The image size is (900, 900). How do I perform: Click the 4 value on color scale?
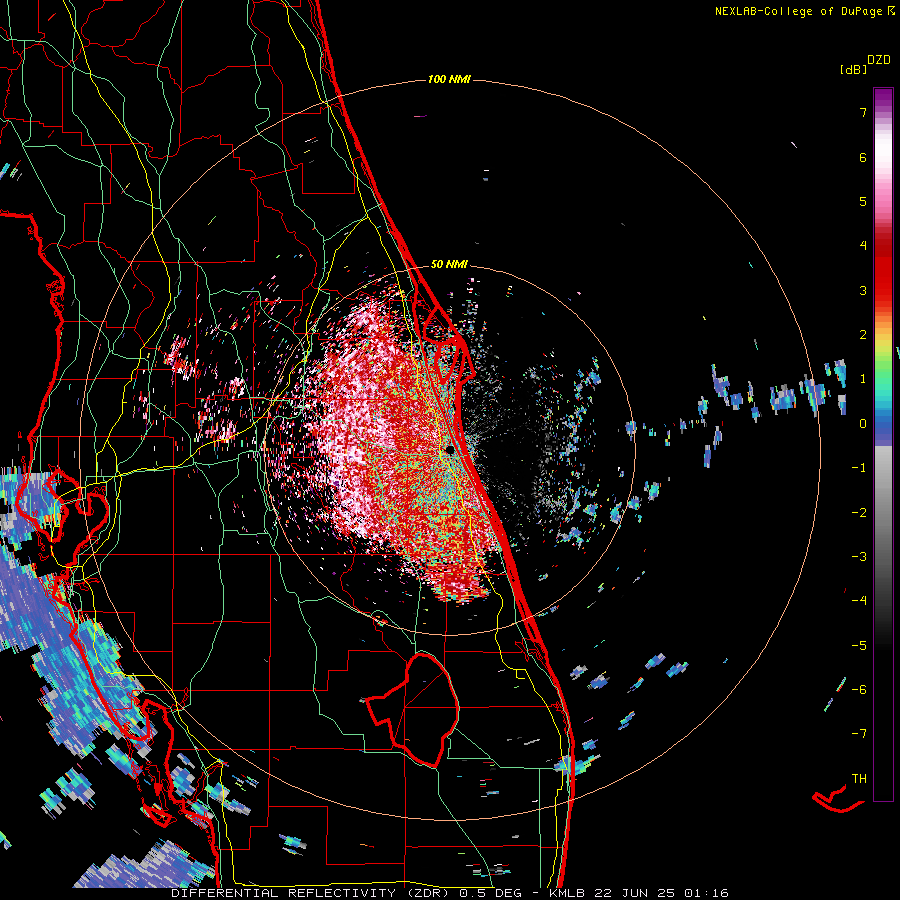coord(863,246)
